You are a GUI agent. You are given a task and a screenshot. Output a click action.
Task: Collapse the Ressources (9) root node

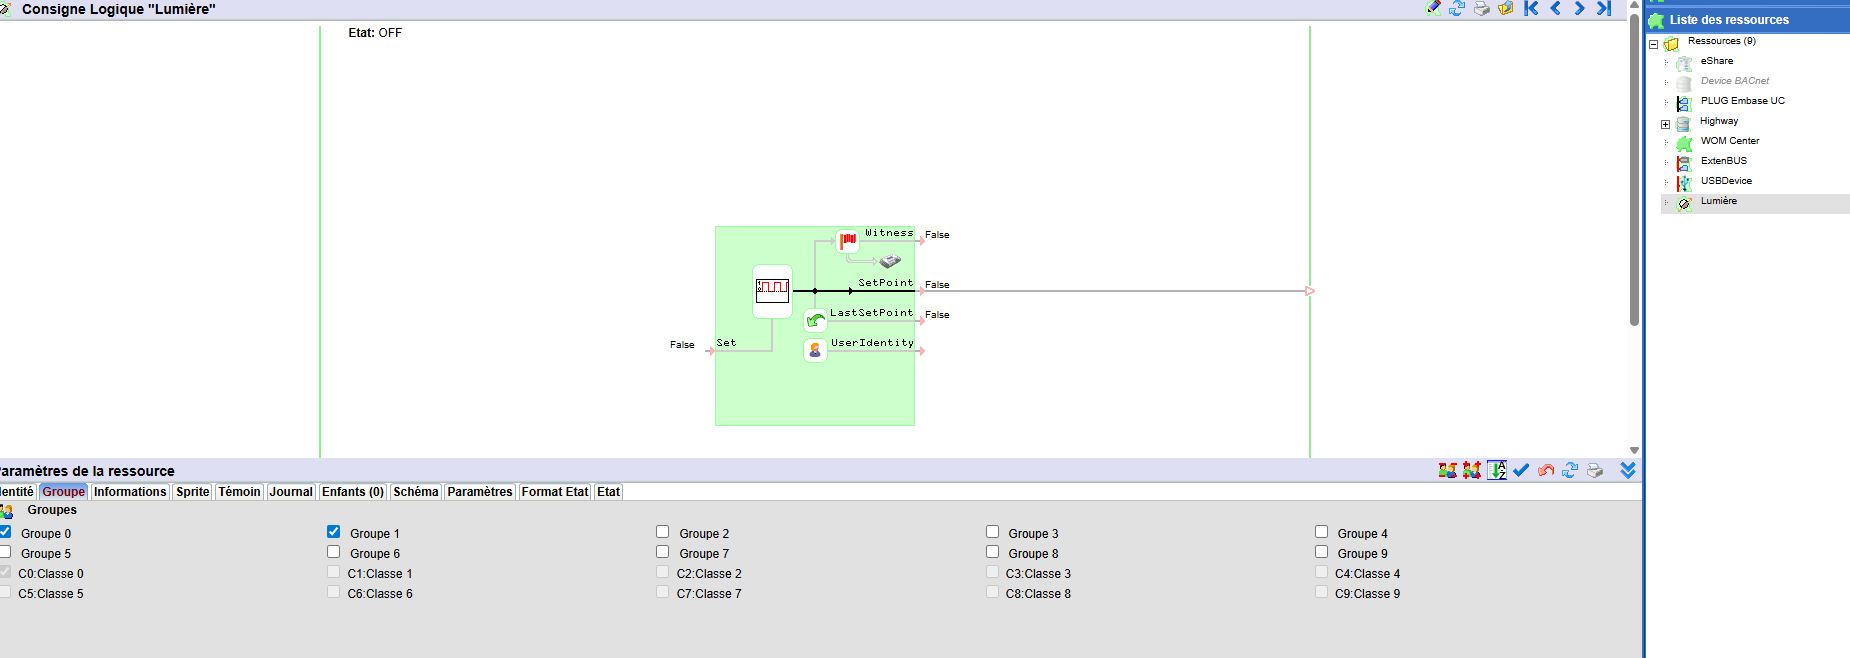pyautogui.click(x=1653, y=45)
